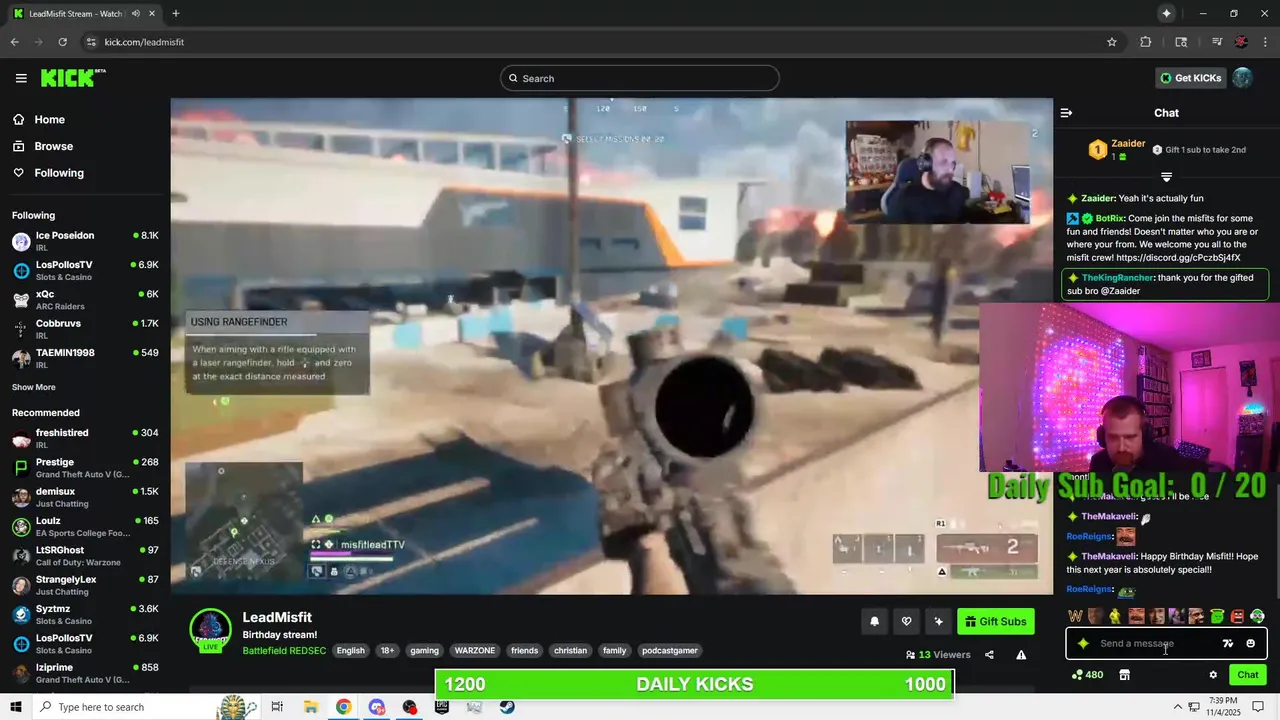Click the 13 Viewers count
1280x720 pixels.
pyautogui.click(x=938, y=655)
